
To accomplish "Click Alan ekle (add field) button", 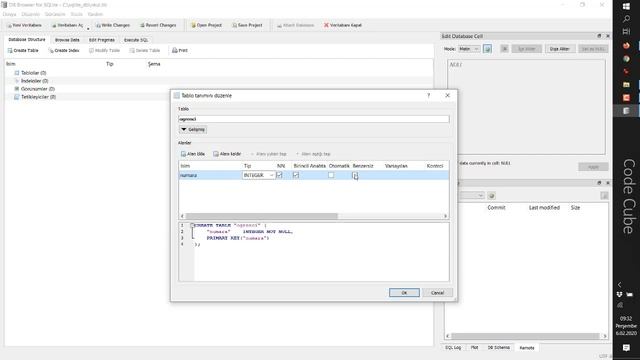I will click(x=193, y=154).
